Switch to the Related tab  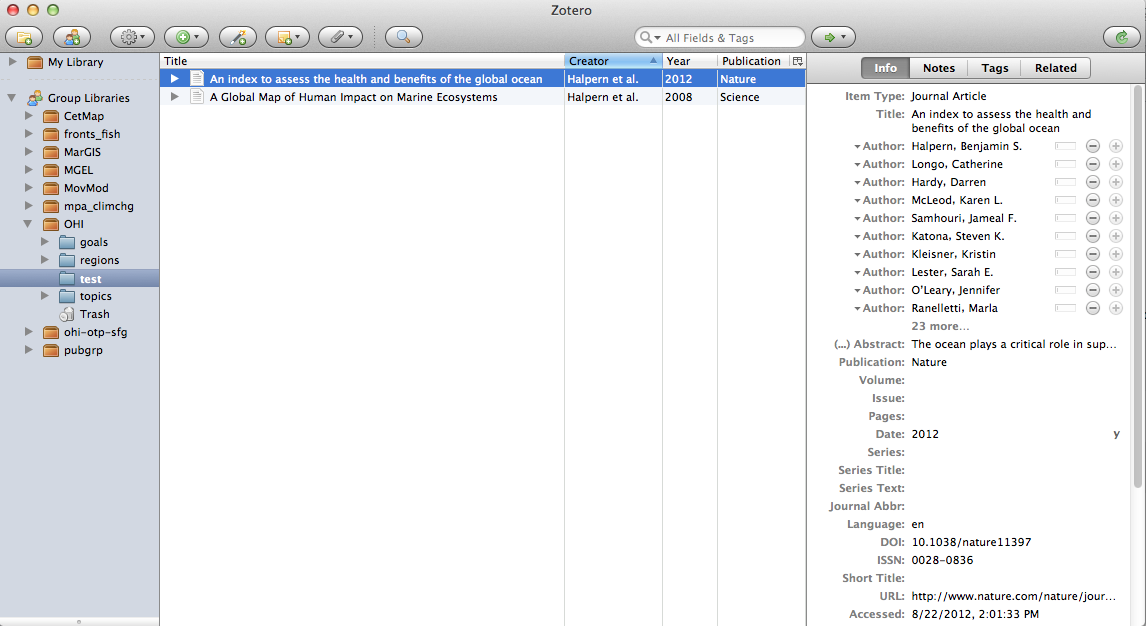1055,68
